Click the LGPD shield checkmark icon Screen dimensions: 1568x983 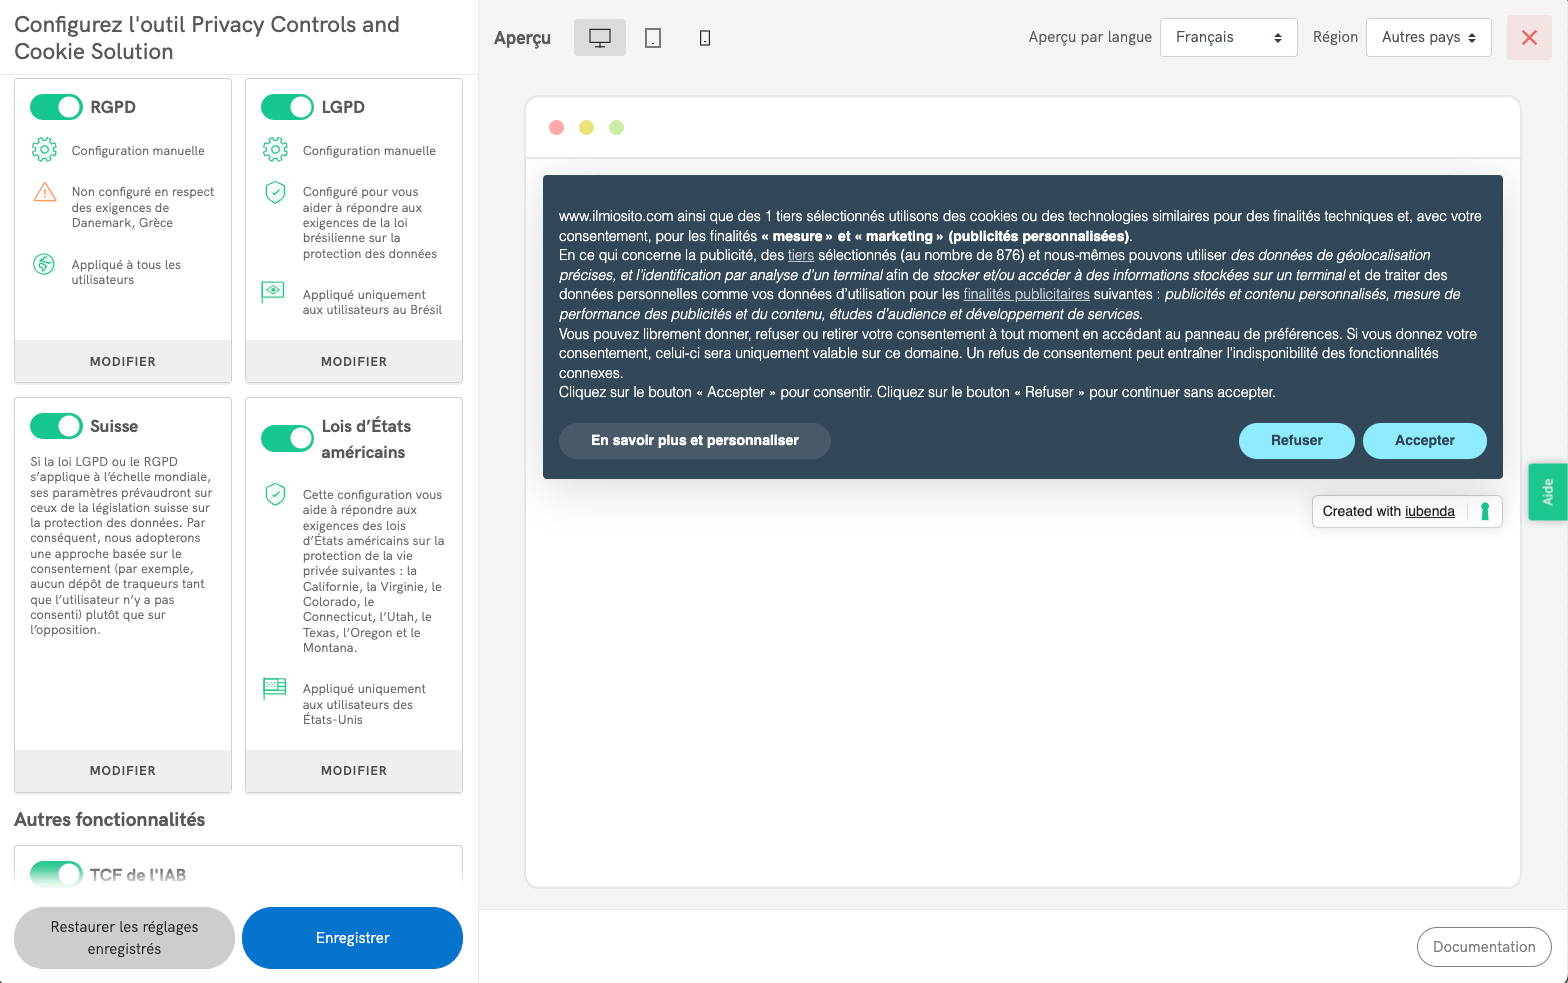tap(275, 192)
